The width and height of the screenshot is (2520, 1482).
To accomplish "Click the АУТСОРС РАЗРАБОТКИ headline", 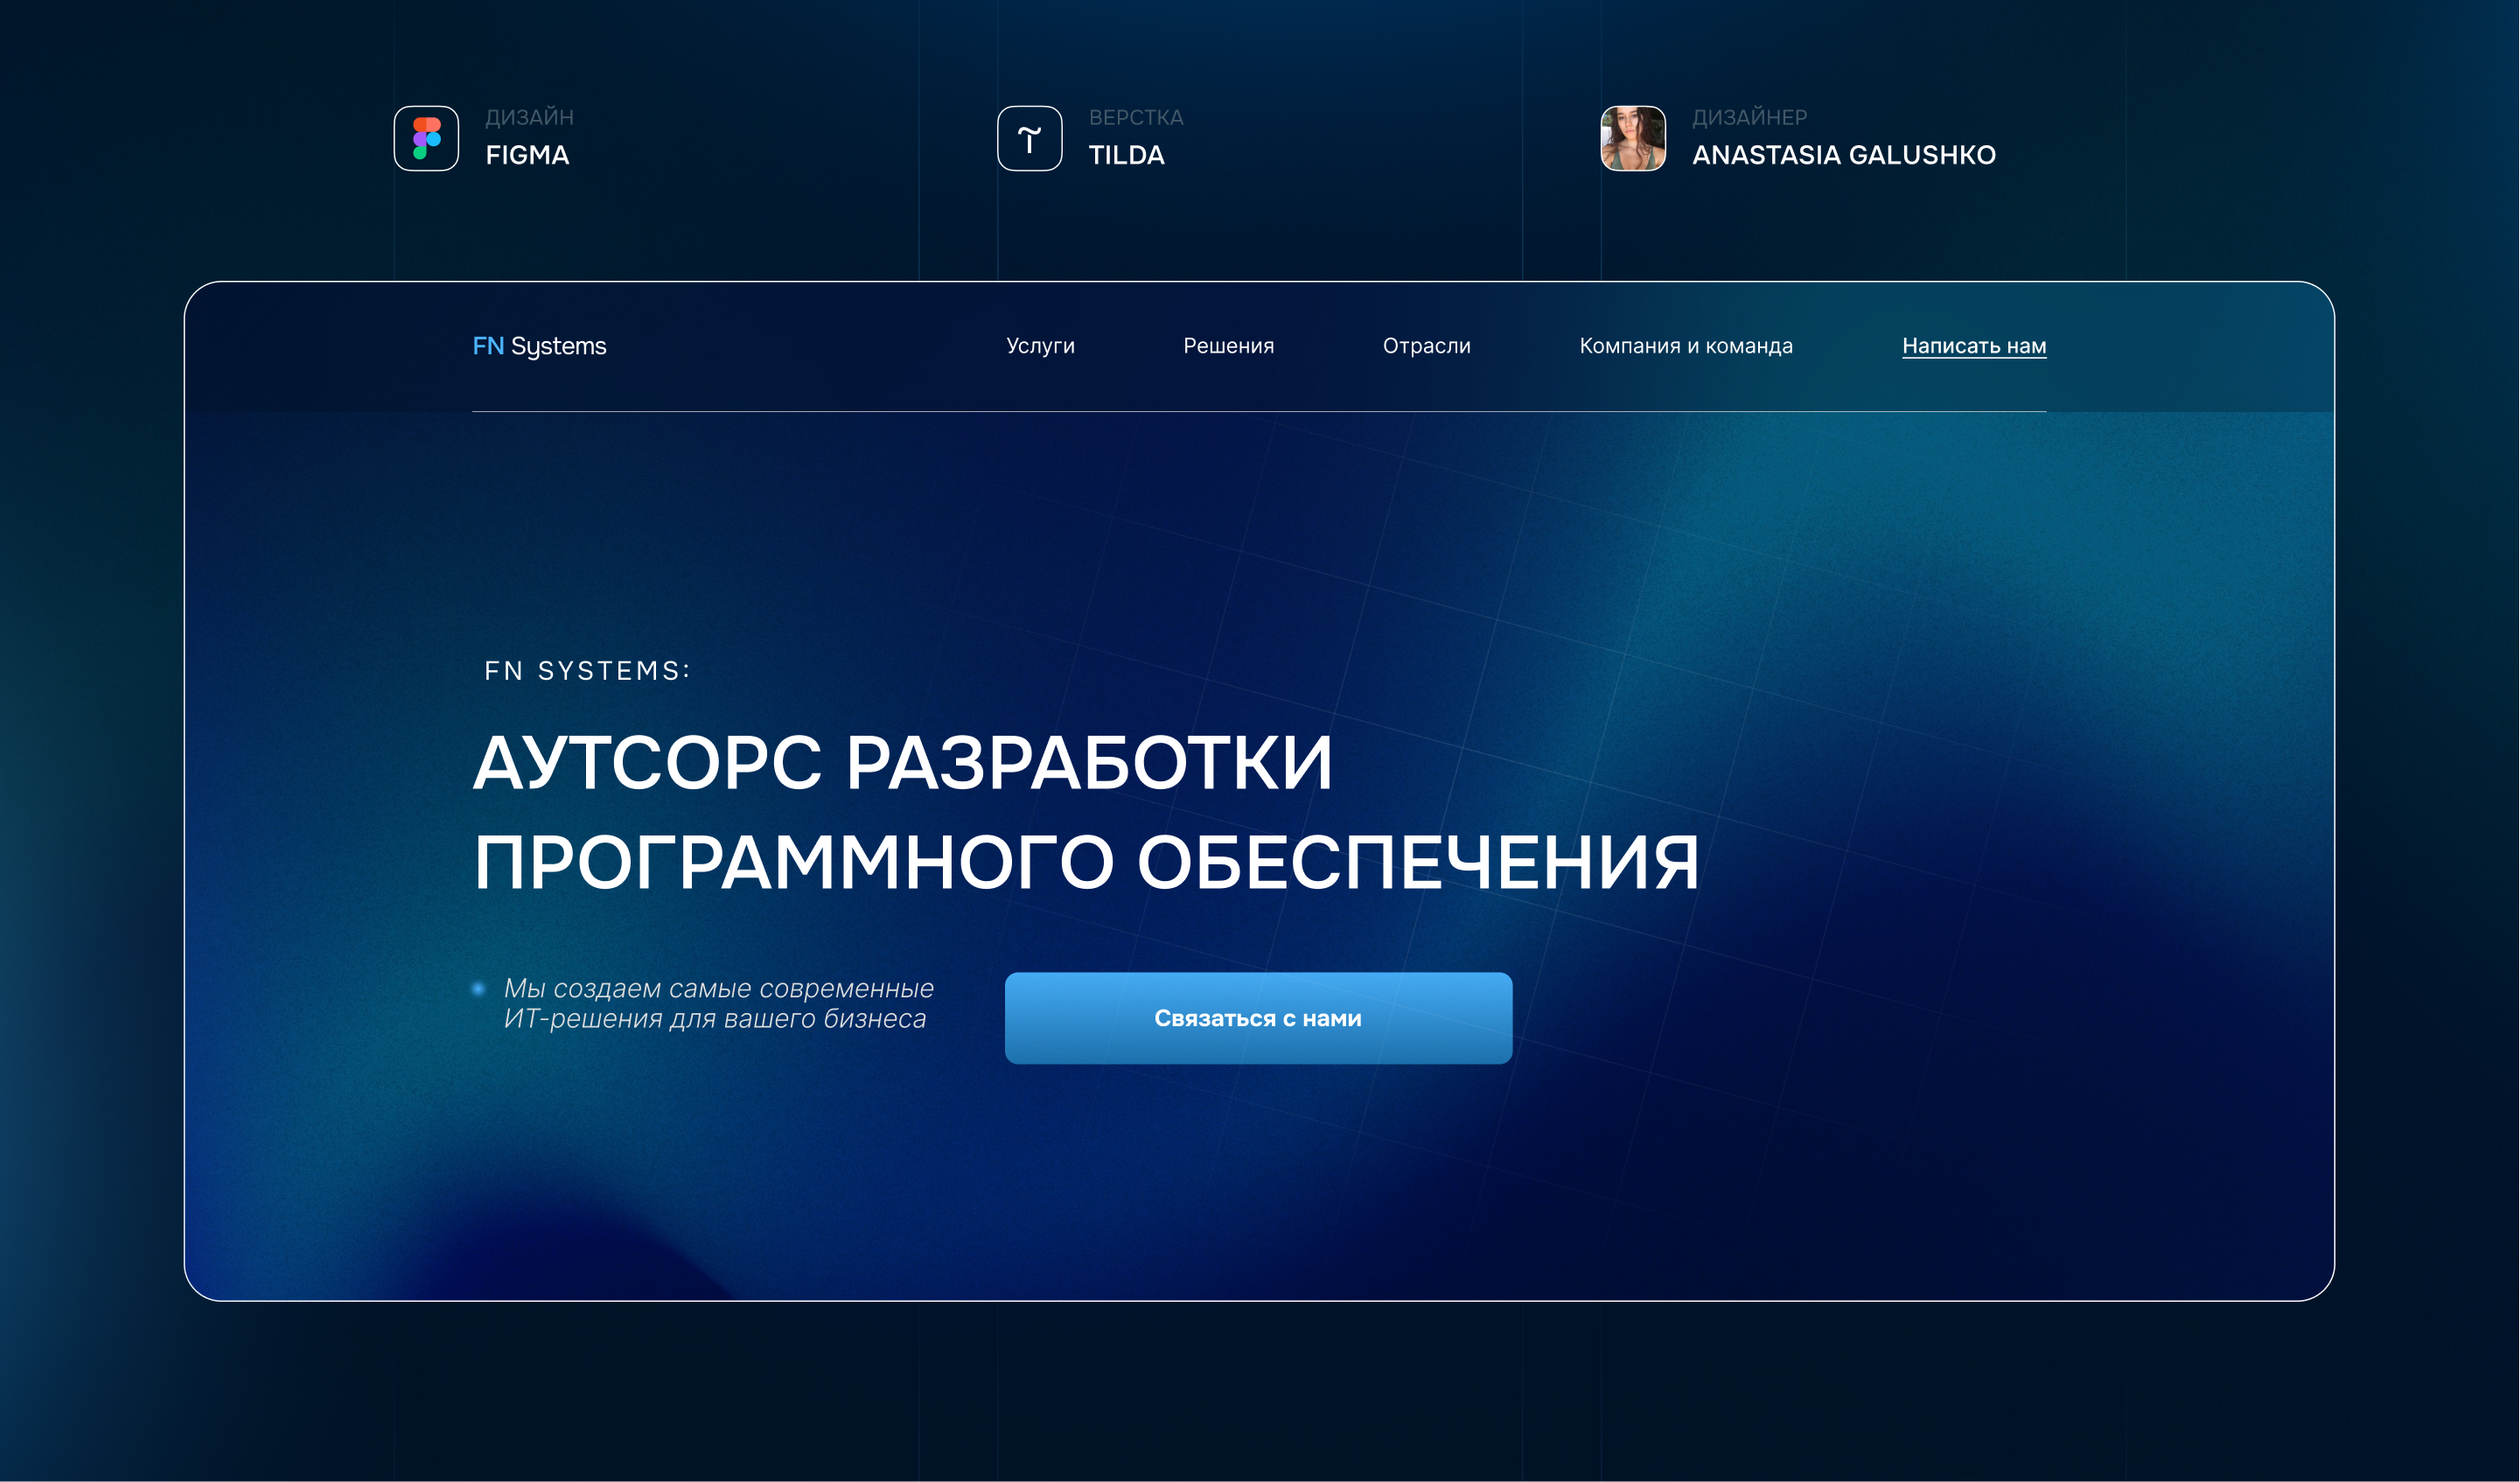I will (902, 764).
